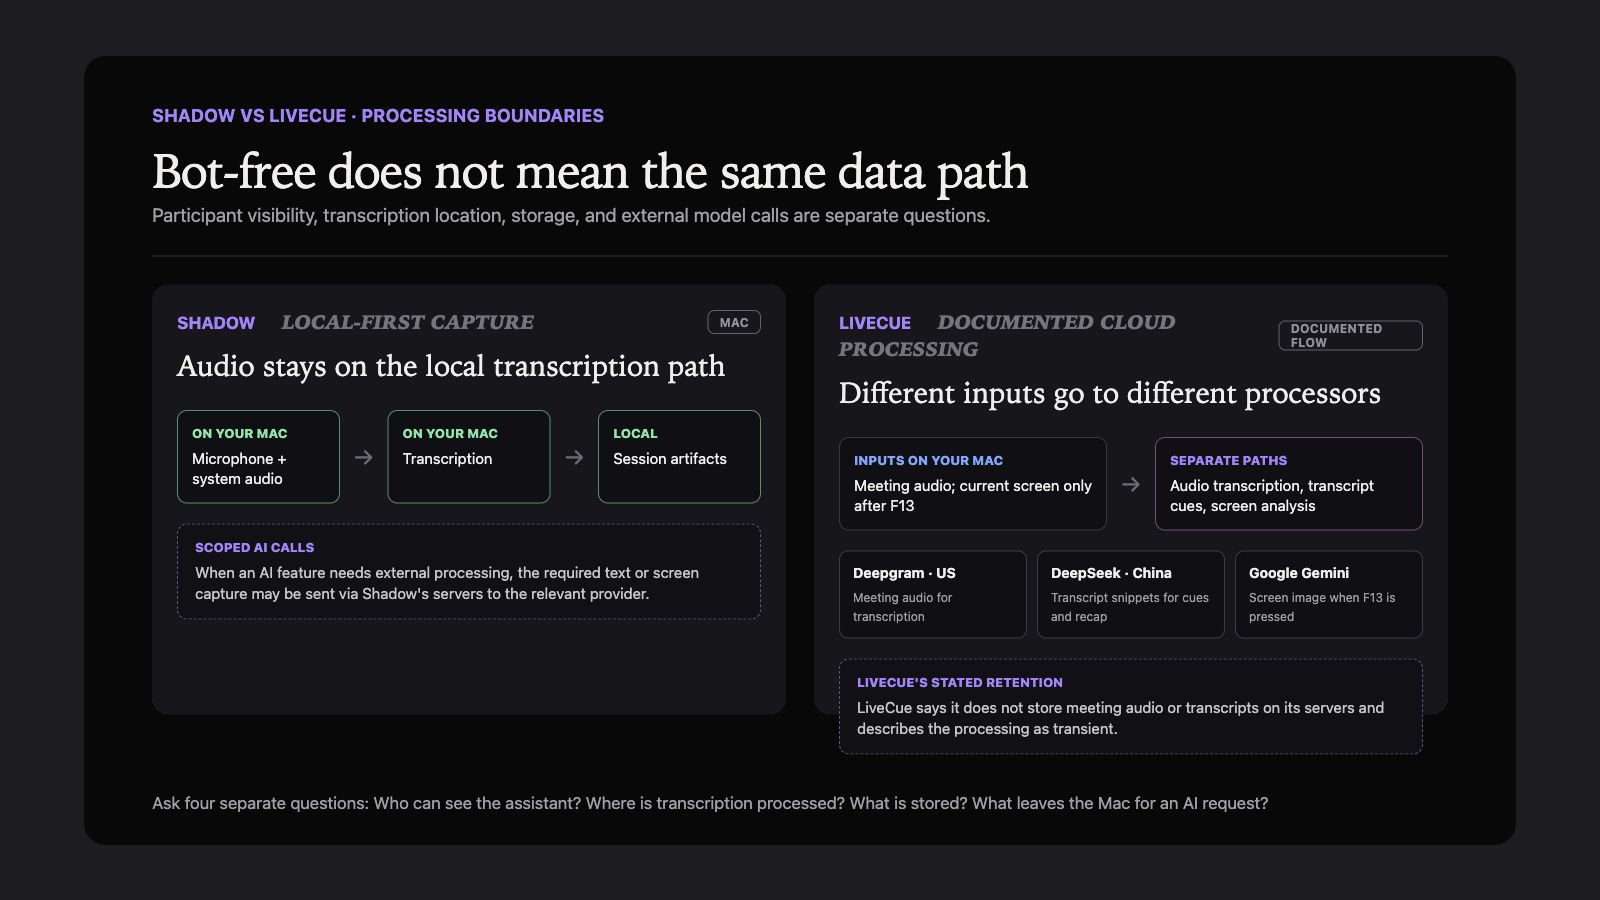Click the 'INPUTS ON YOUR MAC' label
The height and width of the screenshot is (900, 1600).
click(x=928, y=460)
